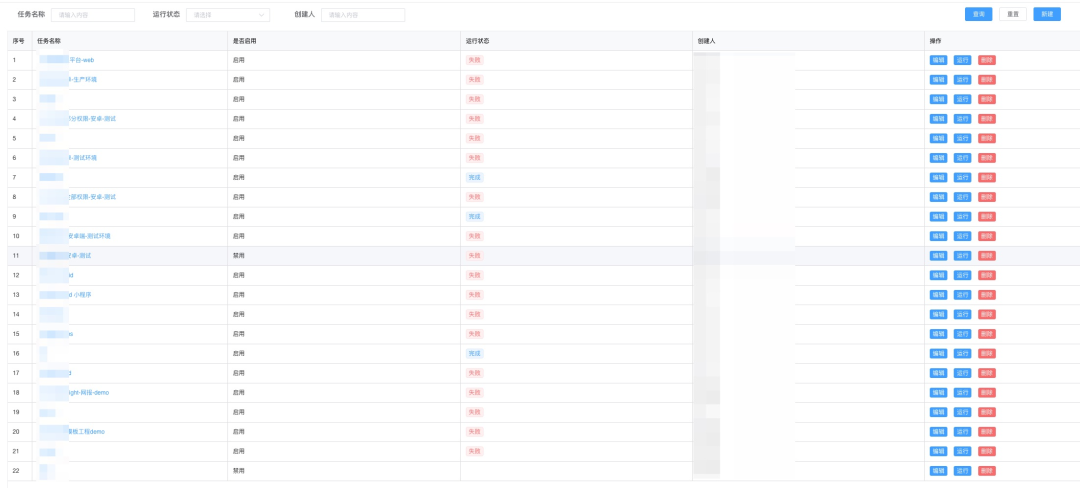This screenshot has width=1080, height=488.
Task: Run the task in row 2
Action: (963, 80)
